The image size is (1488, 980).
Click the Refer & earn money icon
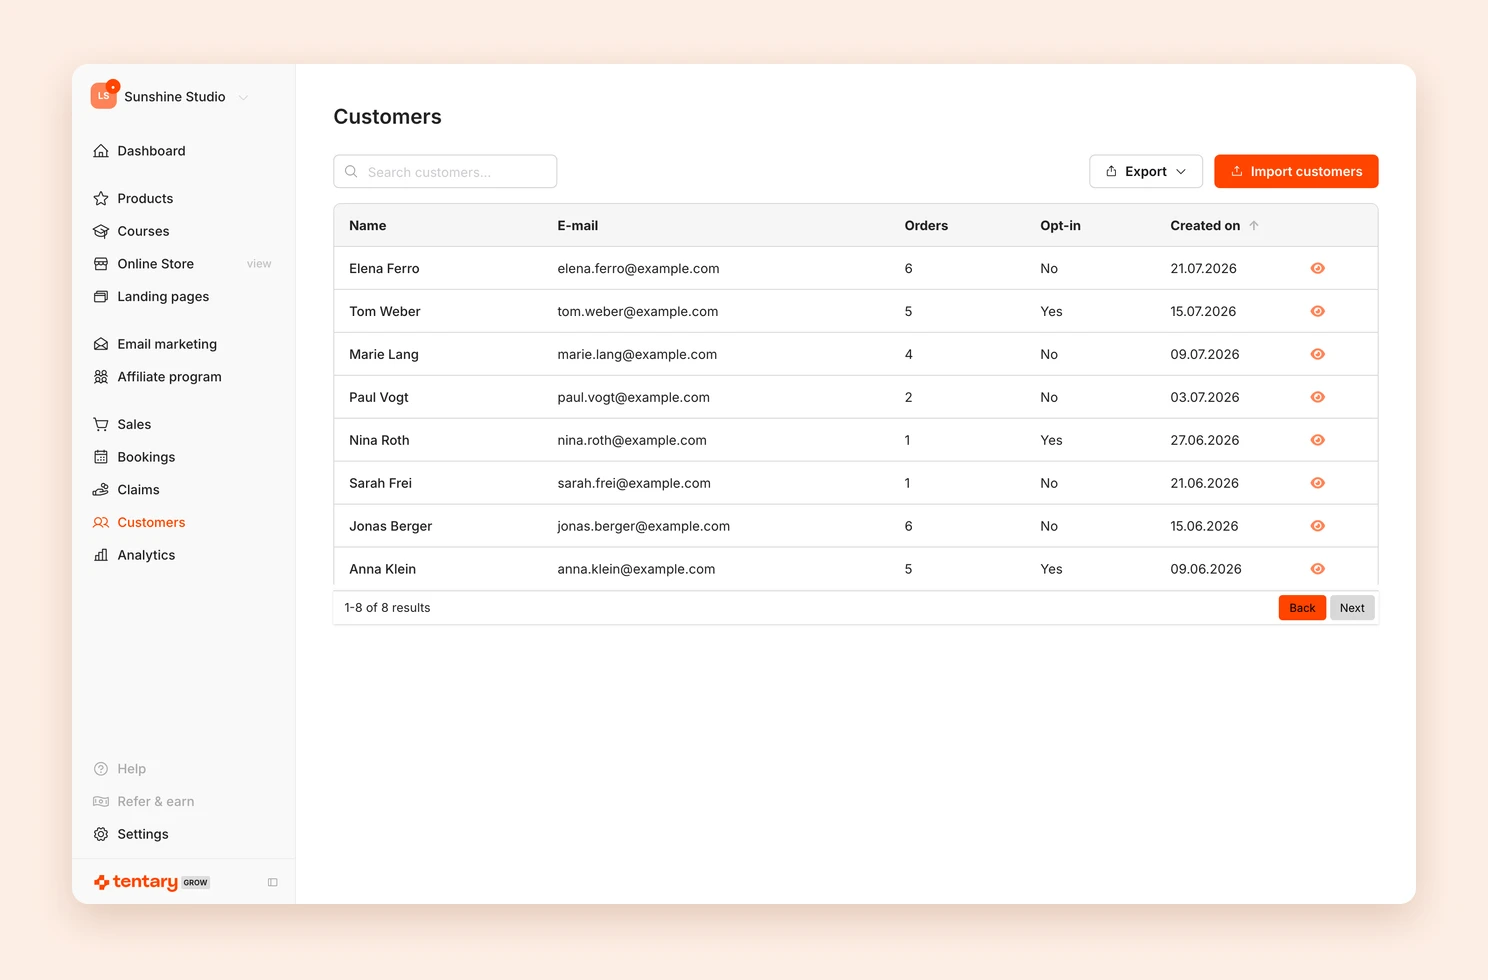(101, 802)
